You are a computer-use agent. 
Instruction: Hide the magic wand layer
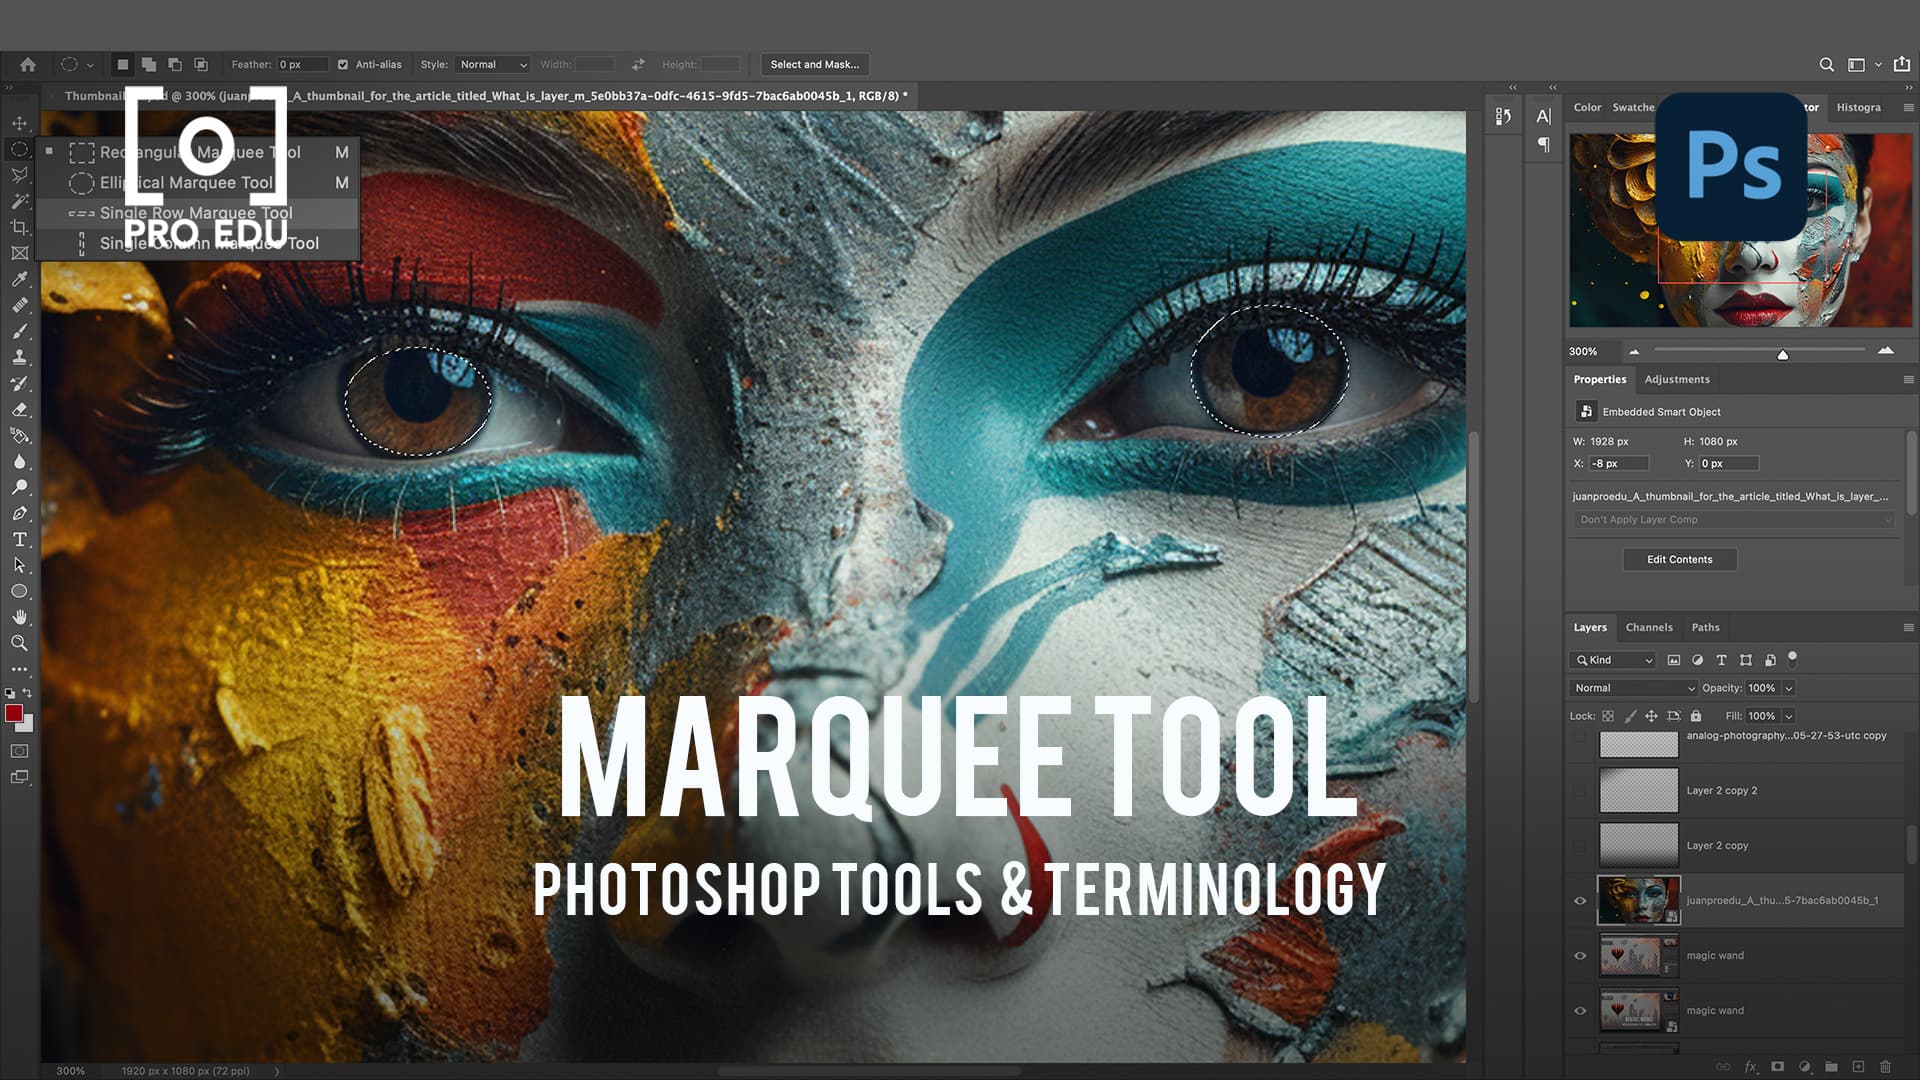coord(1580,955)
